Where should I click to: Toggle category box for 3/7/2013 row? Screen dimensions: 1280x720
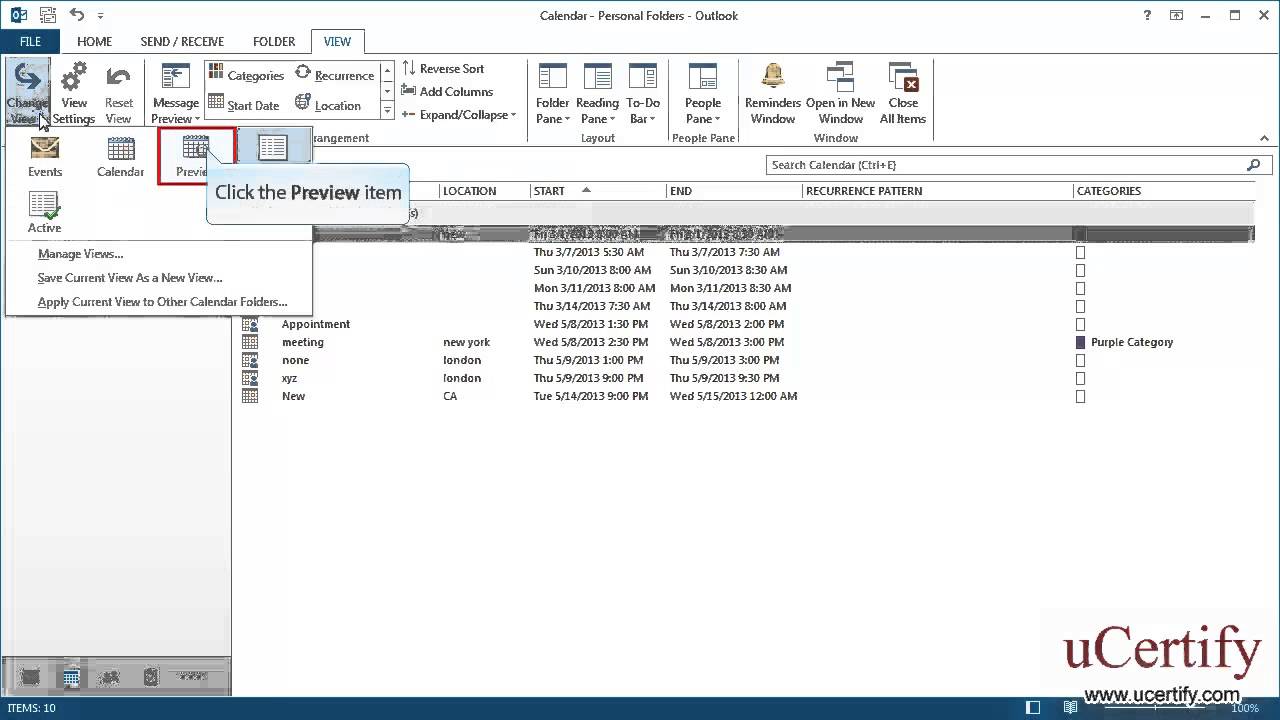(1080, 252)
